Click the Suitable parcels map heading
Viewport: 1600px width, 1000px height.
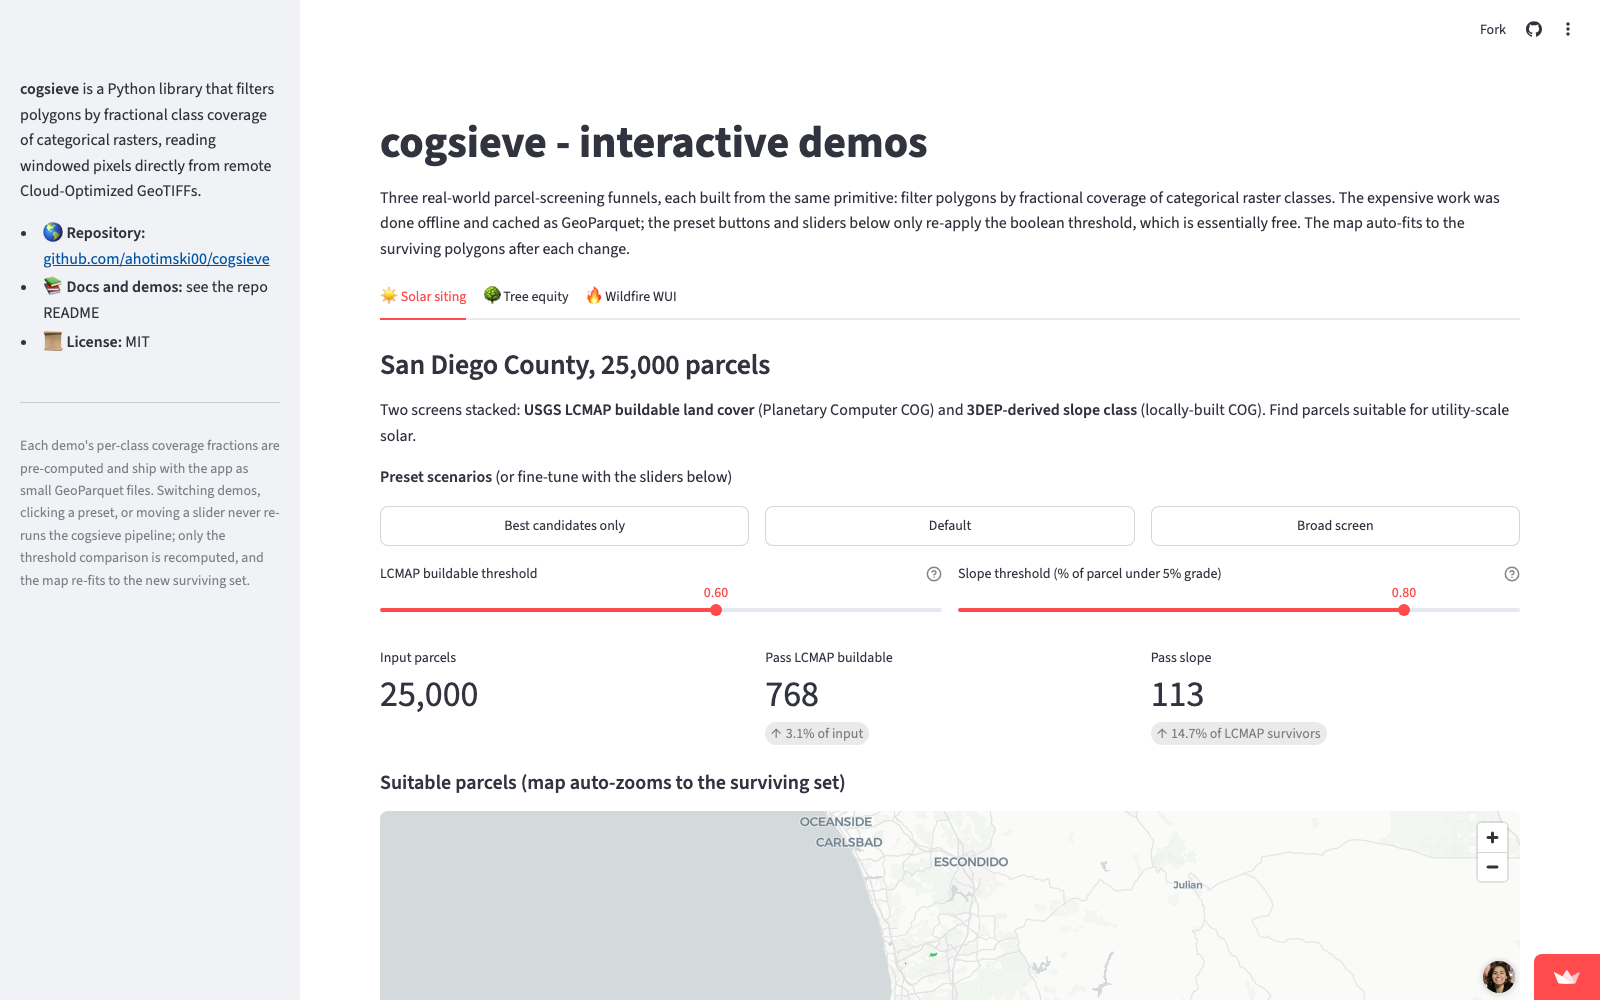point(612,783)
